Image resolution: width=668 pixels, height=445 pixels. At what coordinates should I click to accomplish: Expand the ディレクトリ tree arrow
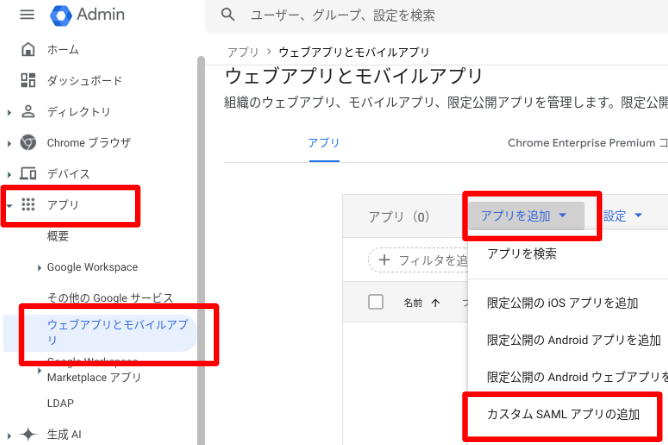(x=9, y=112)
